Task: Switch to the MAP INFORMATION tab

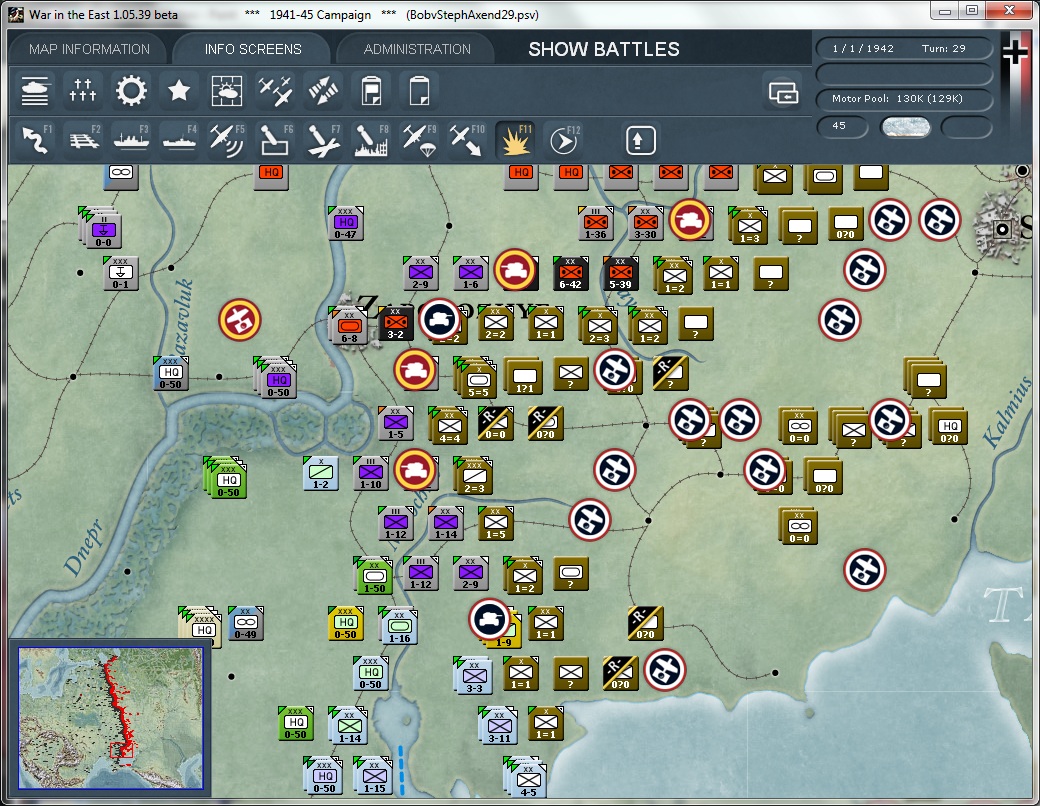Action: point(90,49)
